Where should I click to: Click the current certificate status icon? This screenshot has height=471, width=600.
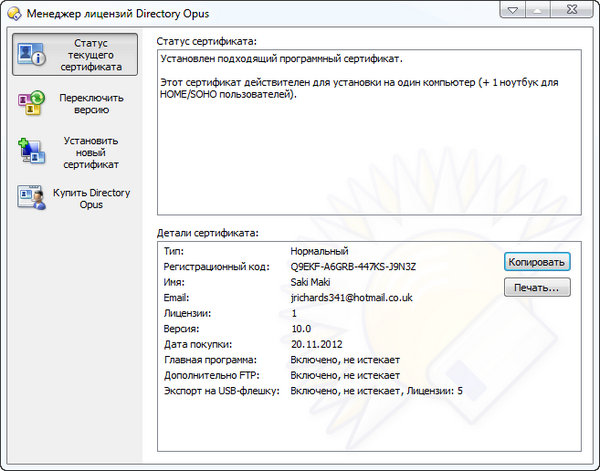pyautogui.click(x=32, y=55)
